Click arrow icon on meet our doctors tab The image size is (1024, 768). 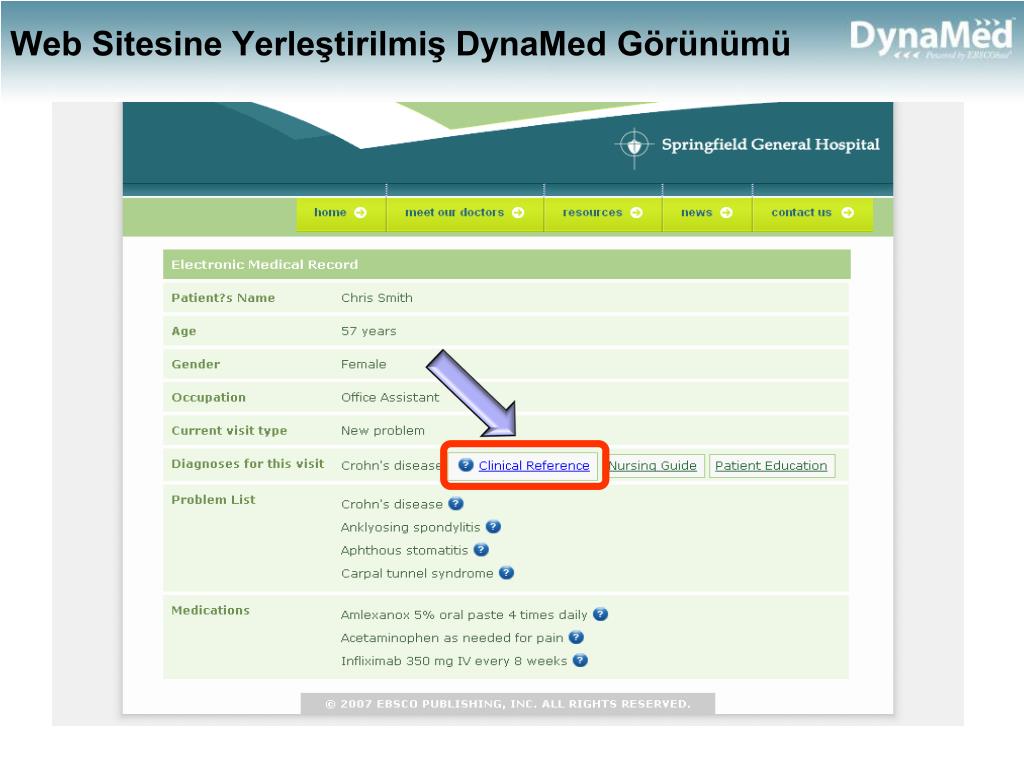pyautogui.click(x=518, y=212)
